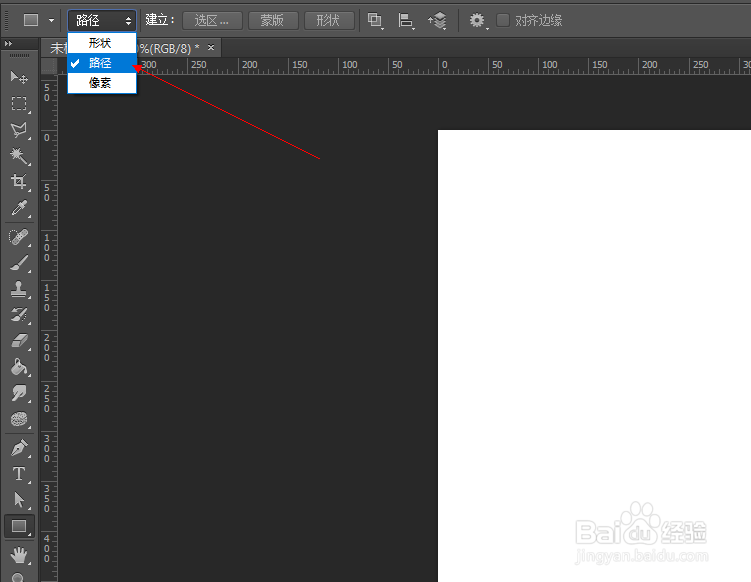Click the 形状 button beside 蒙版
This screenshot has height=582, width=751.
pyautogui.click(x=329, y=21)
